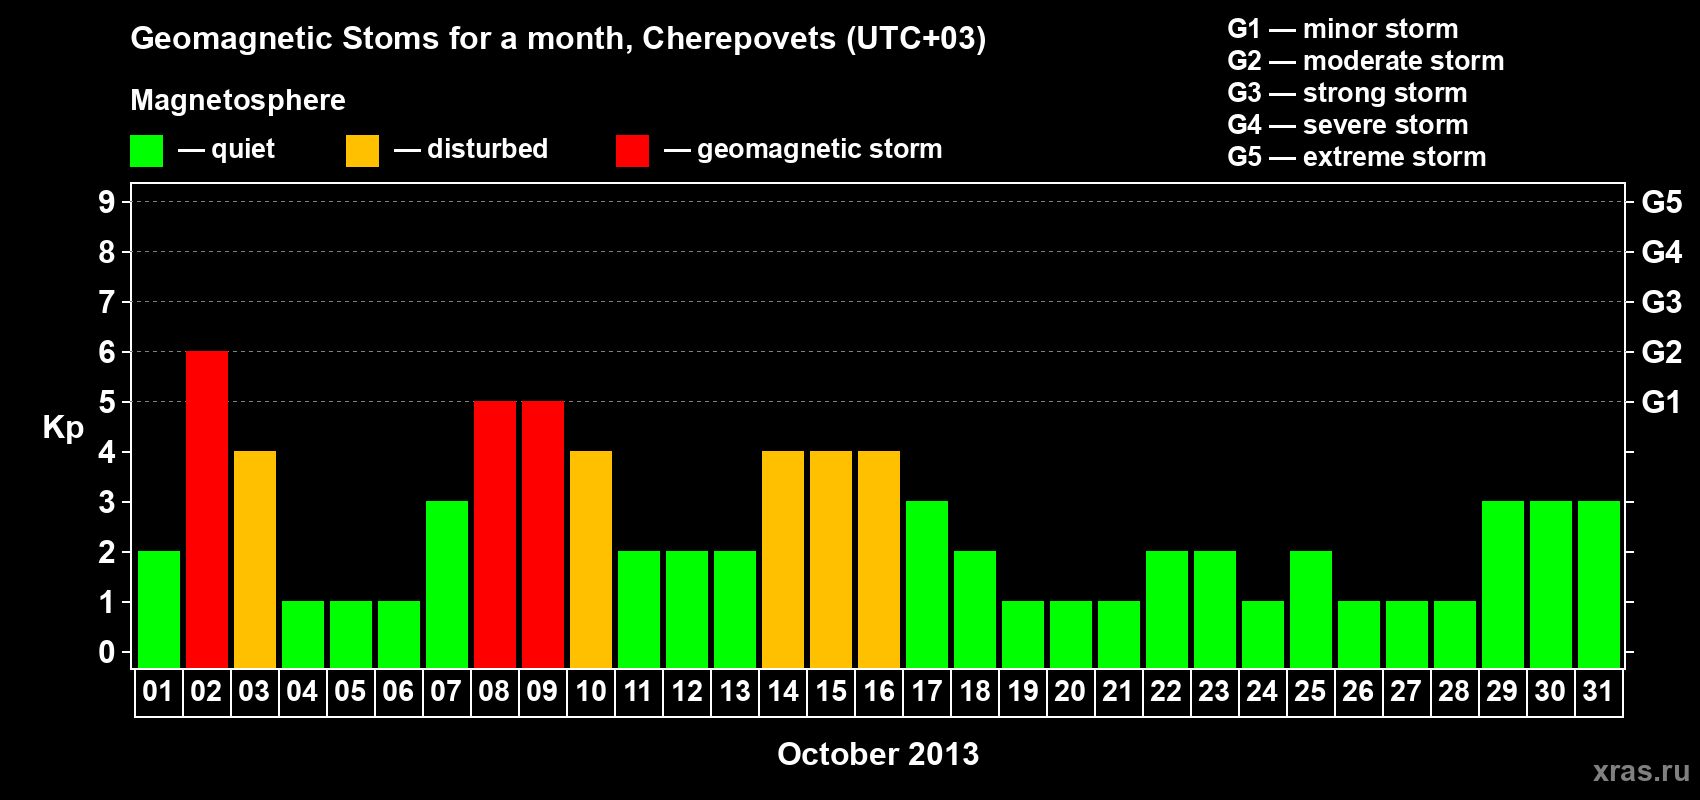The height and width of the screenshot is (800, 1700).
Task: Click the Kp value 6 on left axis
Action: pos(107,352)
